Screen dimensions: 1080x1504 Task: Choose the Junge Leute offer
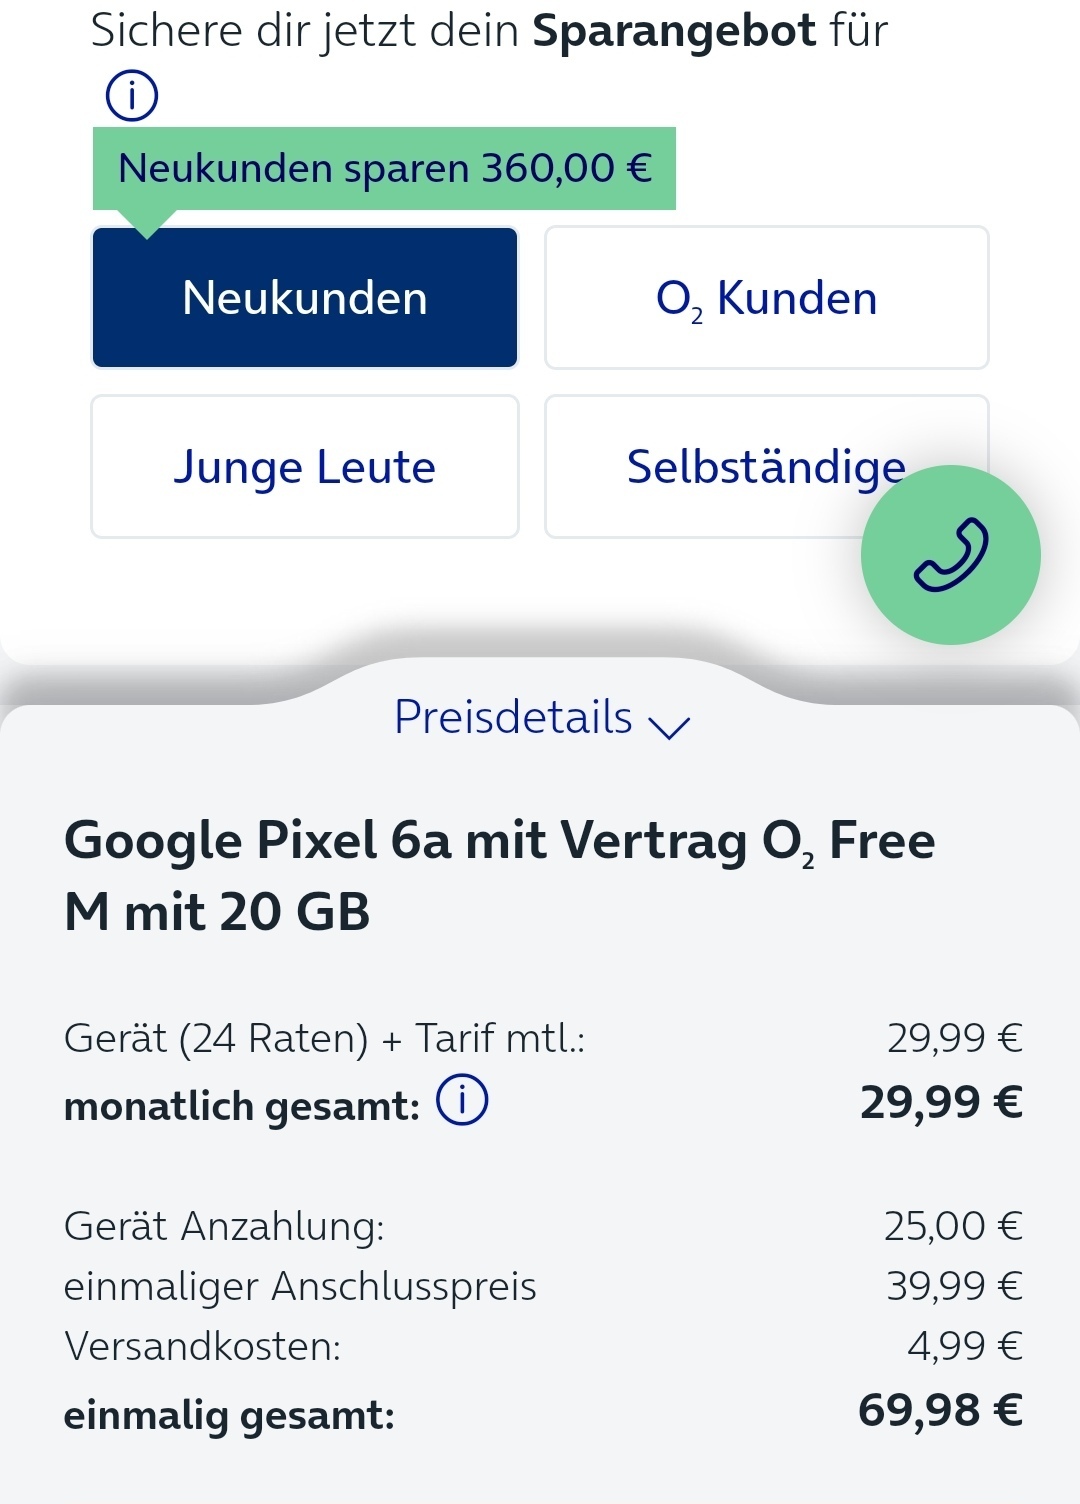click(x=305, y=467)
